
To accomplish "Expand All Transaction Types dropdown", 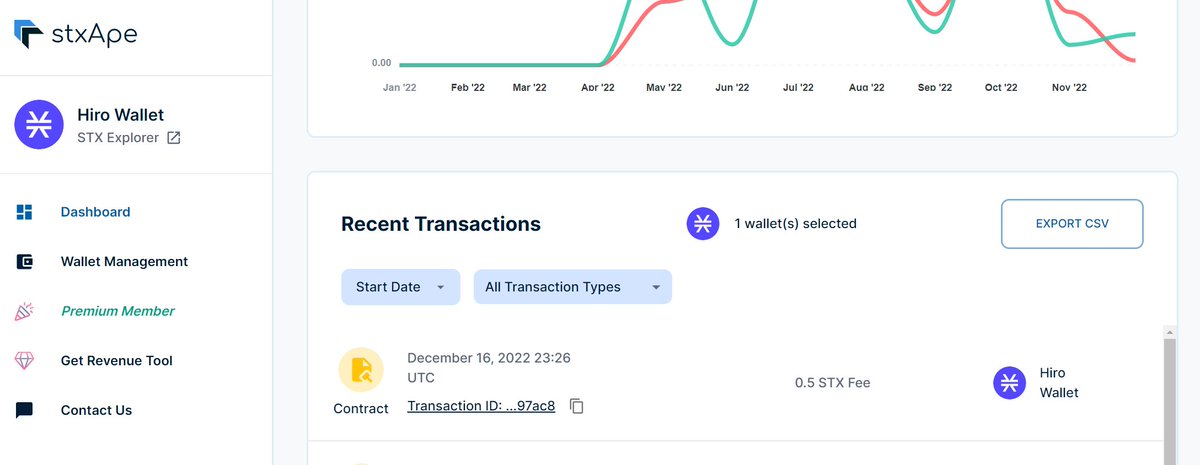I will [x=572, y=287].
